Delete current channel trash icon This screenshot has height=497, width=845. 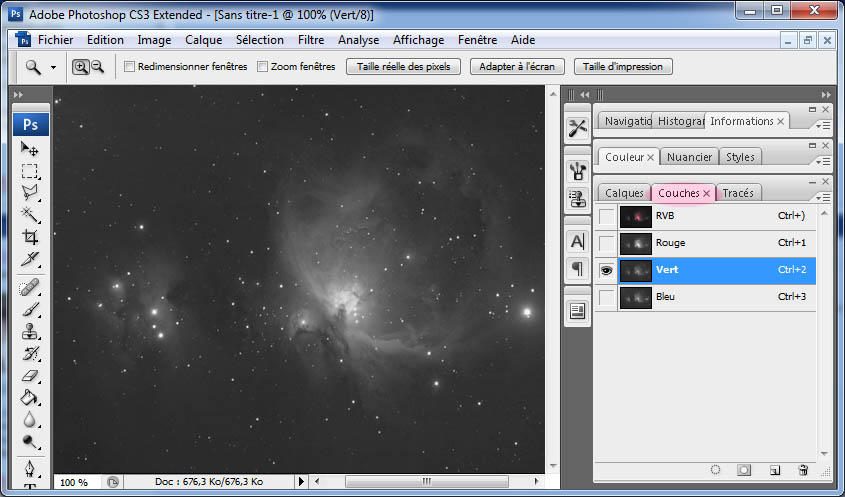[803, 470]
